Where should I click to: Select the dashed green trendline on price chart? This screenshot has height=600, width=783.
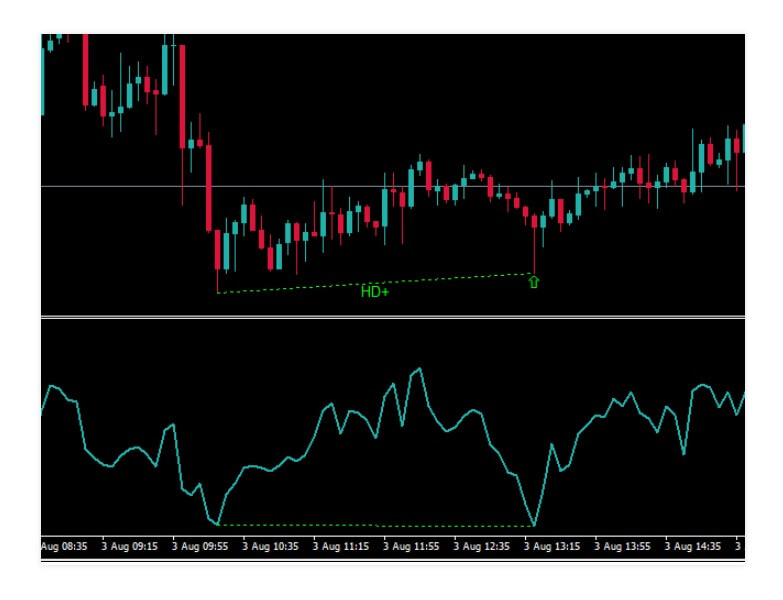[376, 283]
